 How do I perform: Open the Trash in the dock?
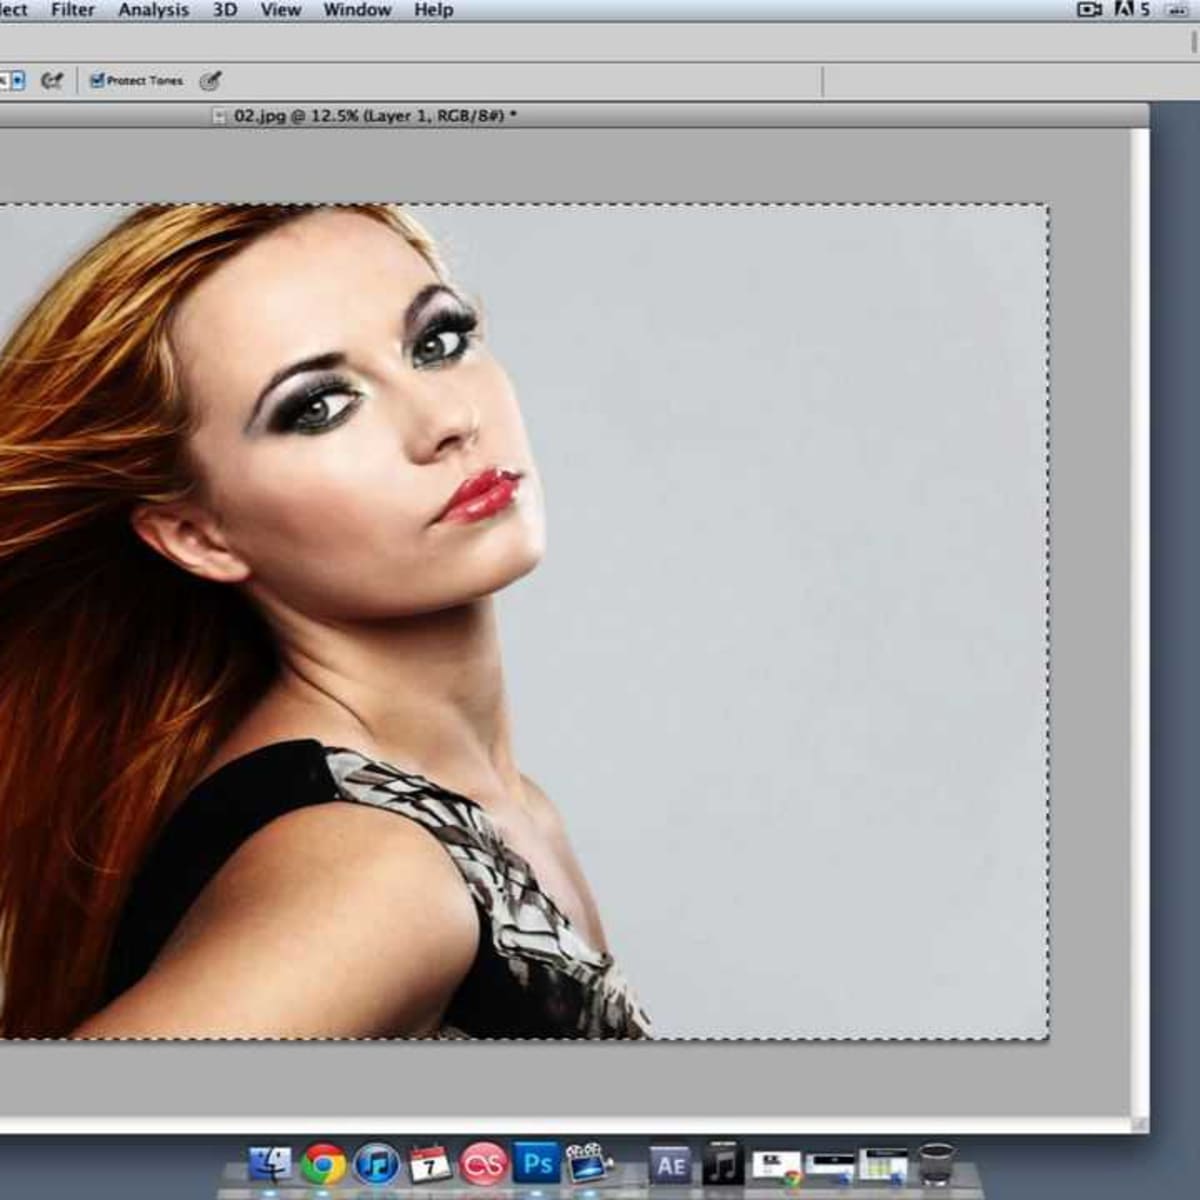point(937,1166)
